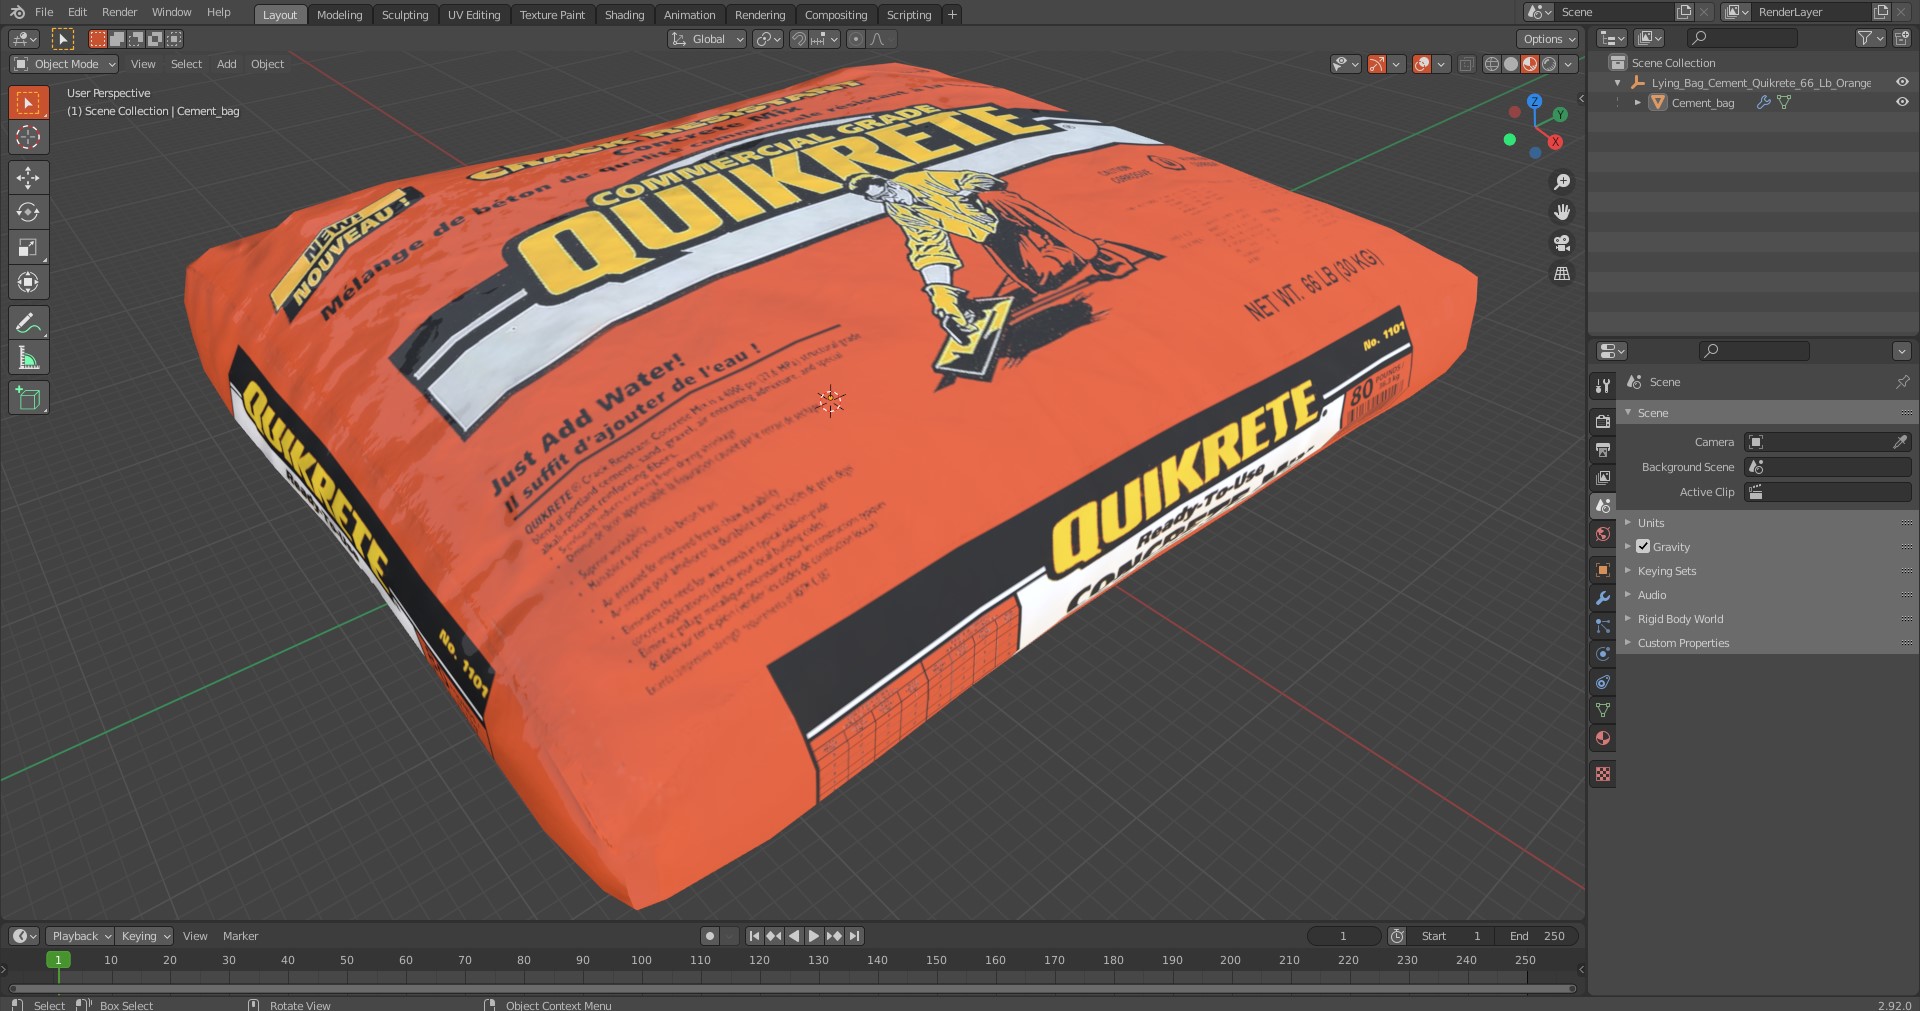1920x1011 pixels.
Task: Expand the Cement_bag tree item
Action: (1637, 103)
